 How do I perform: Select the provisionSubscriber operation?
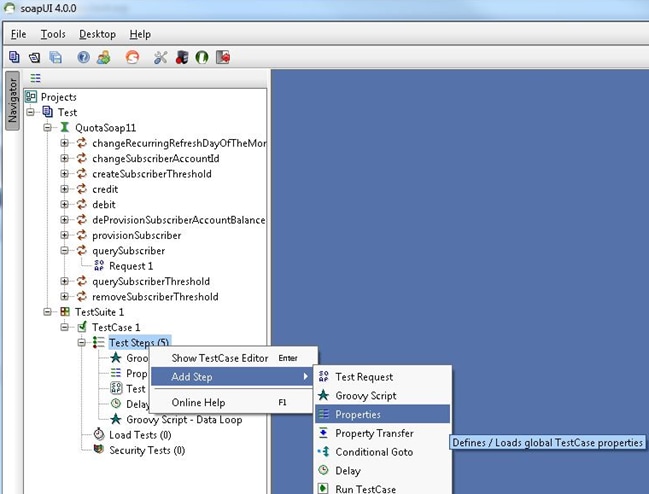pyautogui.click(x=137, y=235)
